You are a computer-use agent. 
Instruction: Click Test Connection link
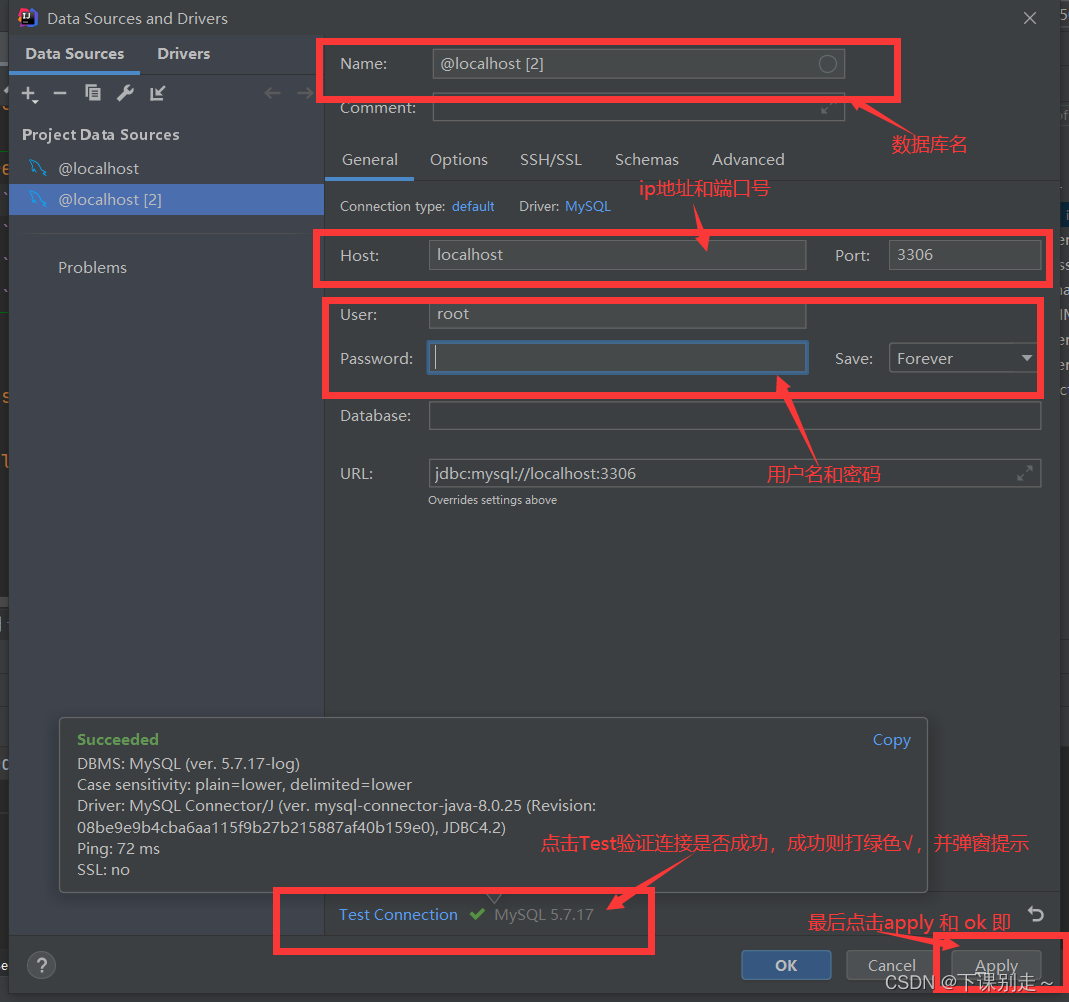coord(398,915)
